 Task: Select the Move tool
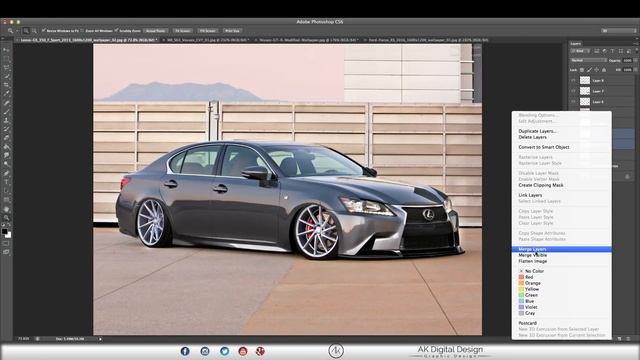tap(7, 50)
